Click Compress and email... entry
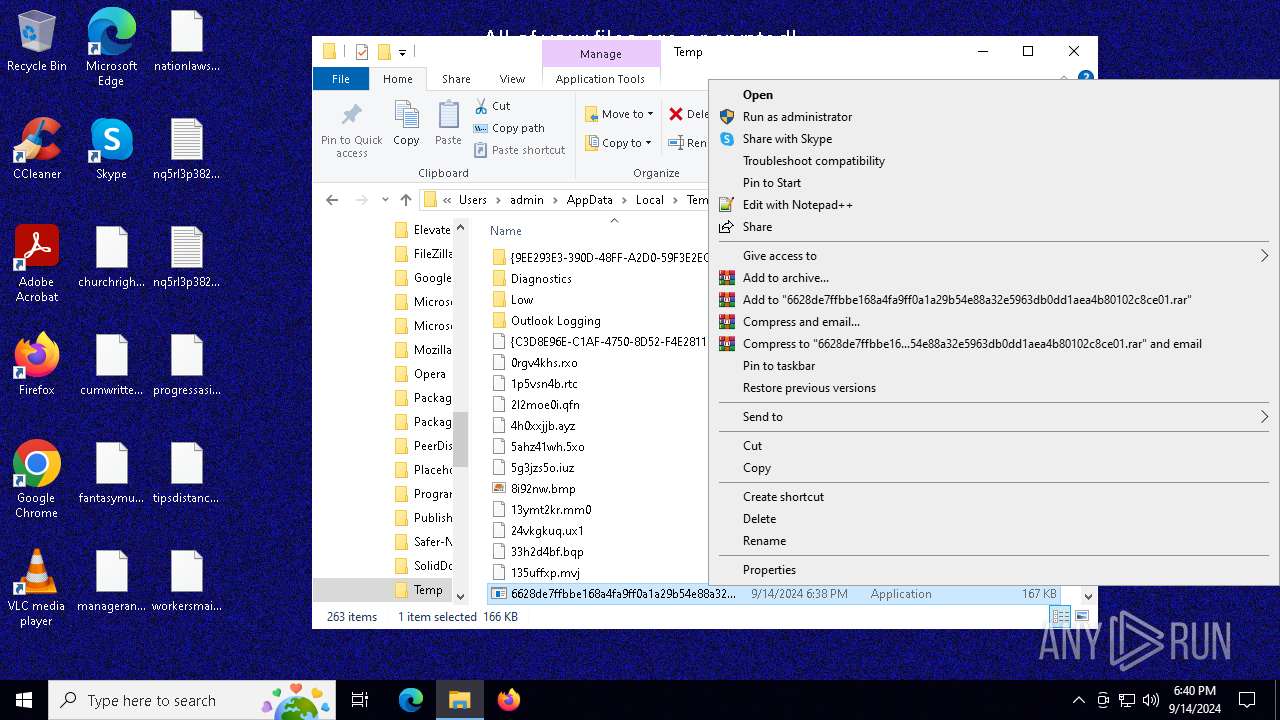Viewport: 1280px width, 720px height. coord(801,322)
